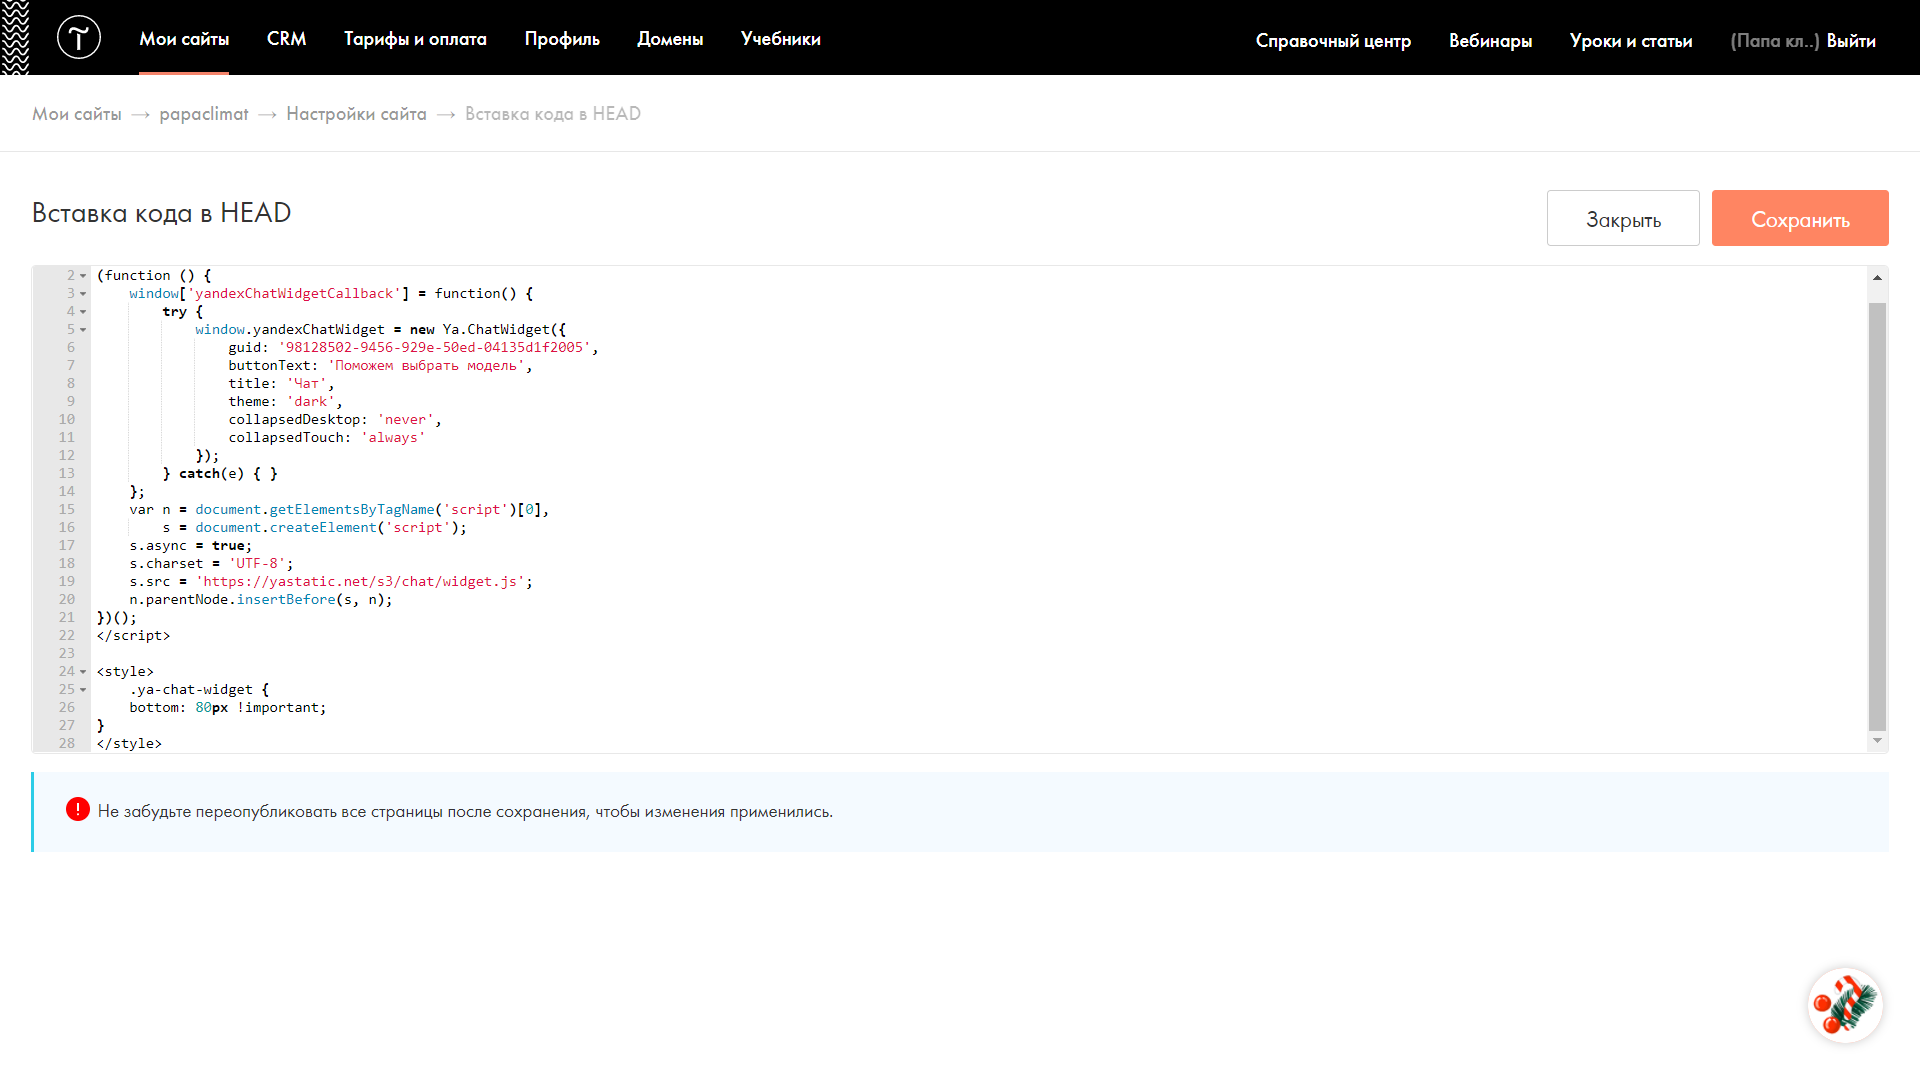Screen dimensions: 1920x1080
Task: Collapse the try block fold at line 4
Action: click(x=83, y=312)
